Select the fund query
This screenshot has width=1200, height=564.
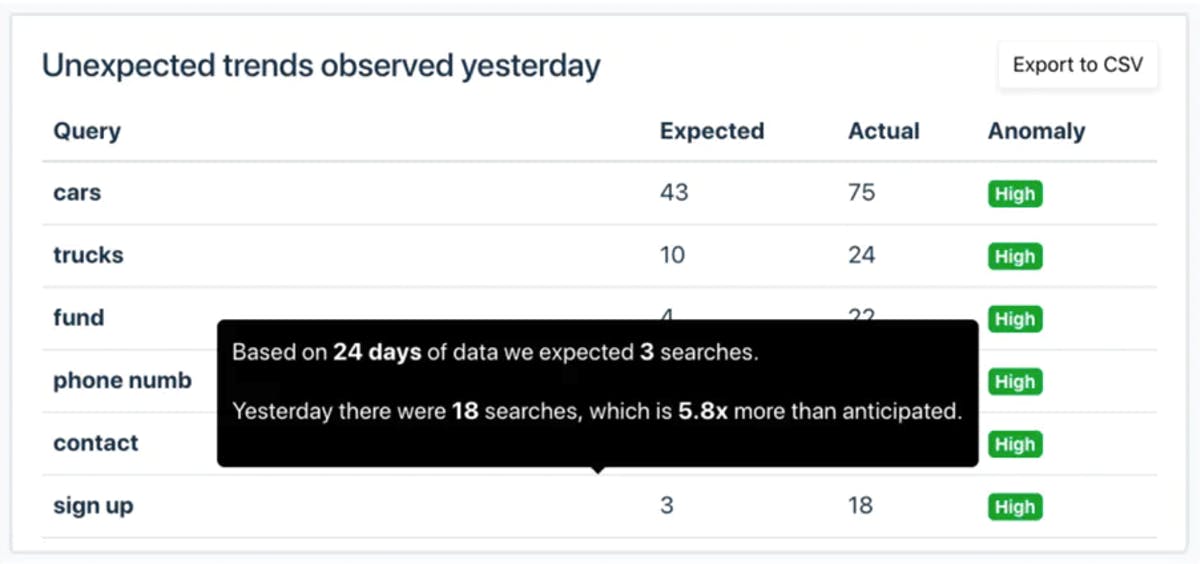click(x=79, y=318)
